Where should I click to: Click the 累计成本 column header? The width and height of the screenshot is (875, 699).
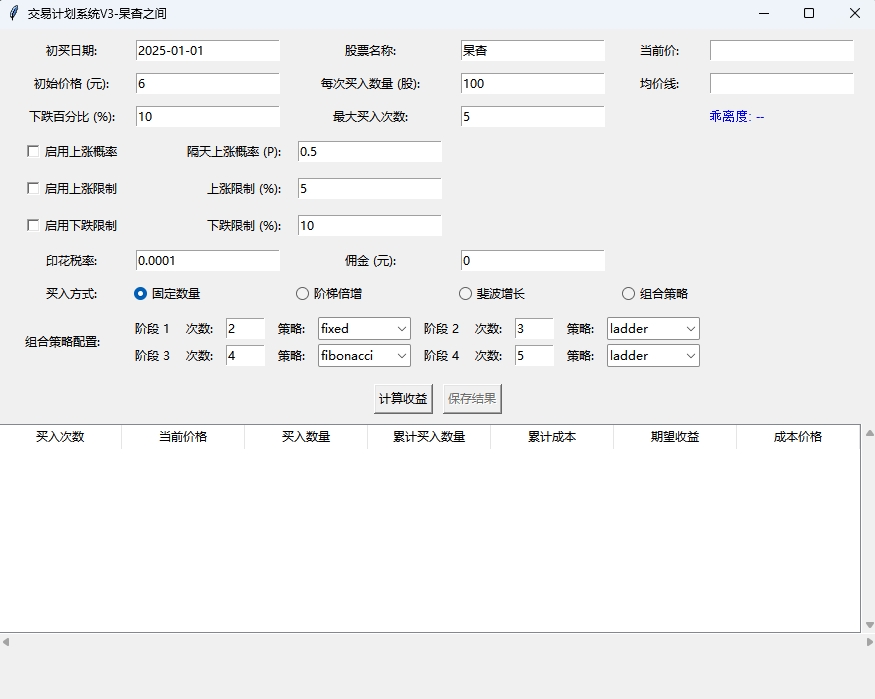click(x=552, y=437)
